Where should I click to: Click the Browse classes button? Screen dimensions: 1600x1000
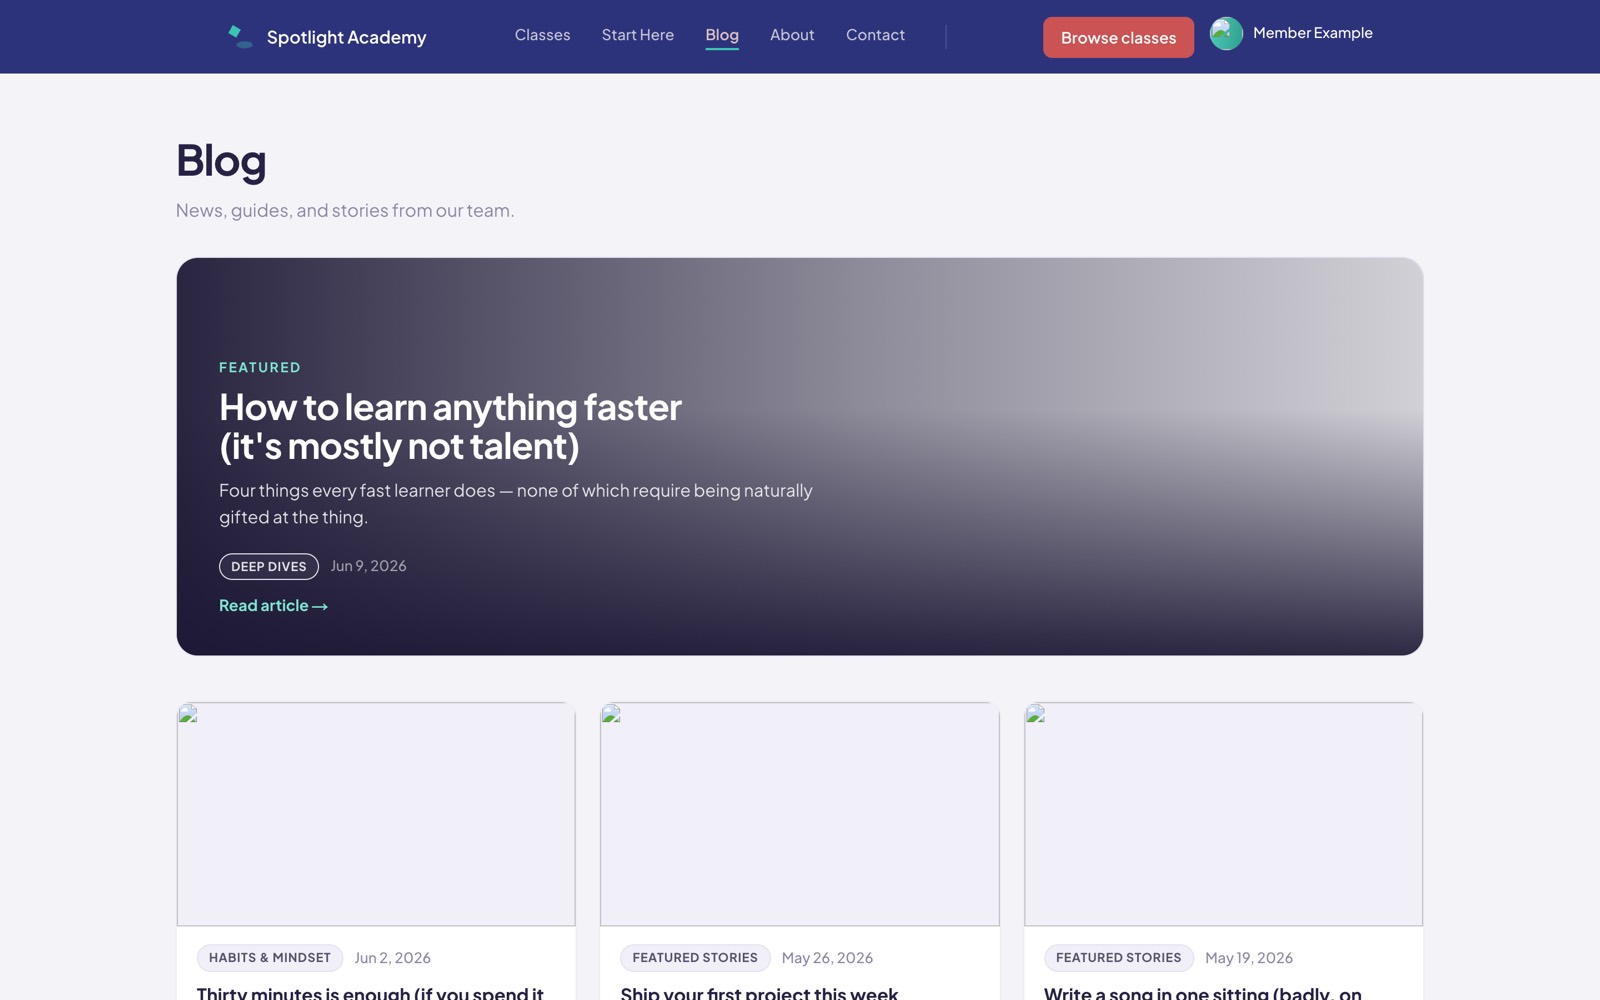point(1118,37)
